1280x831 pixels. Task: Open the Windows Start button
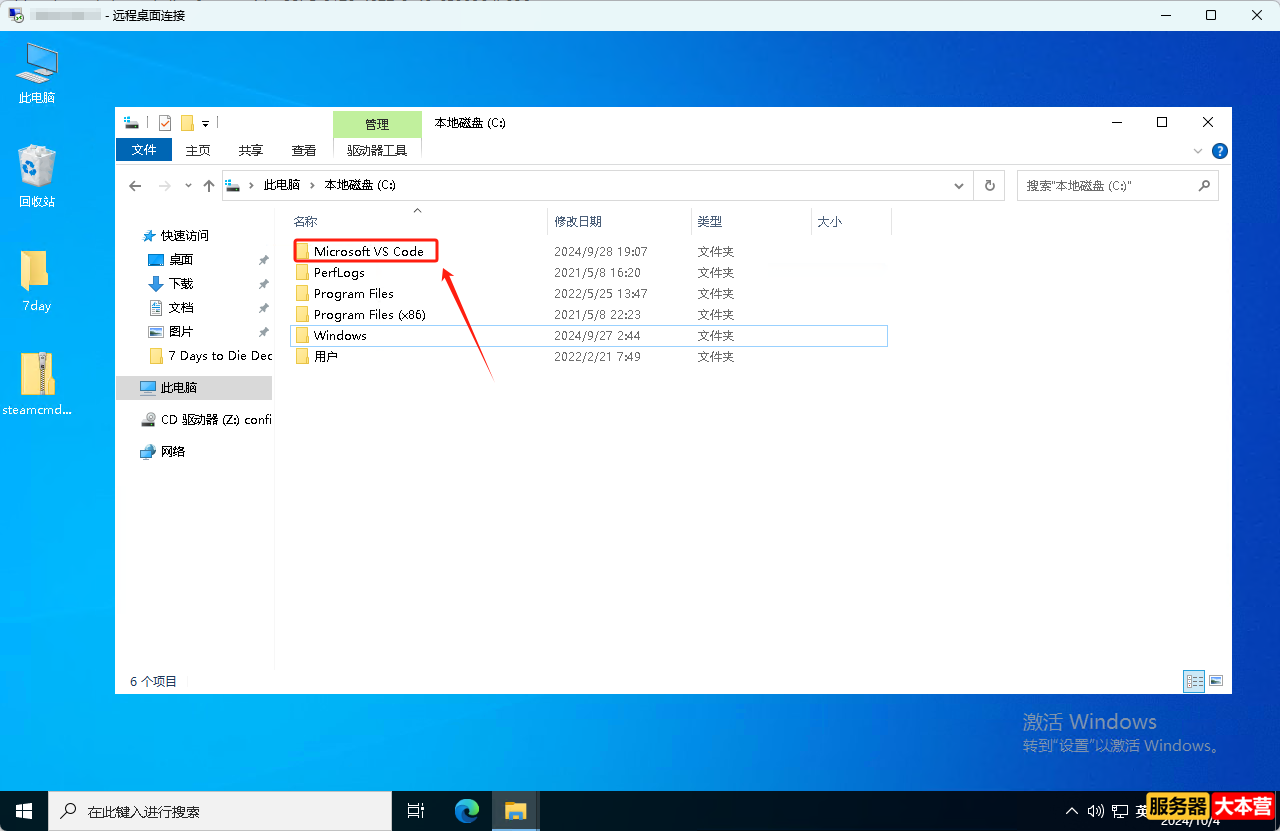coord(24,811)
